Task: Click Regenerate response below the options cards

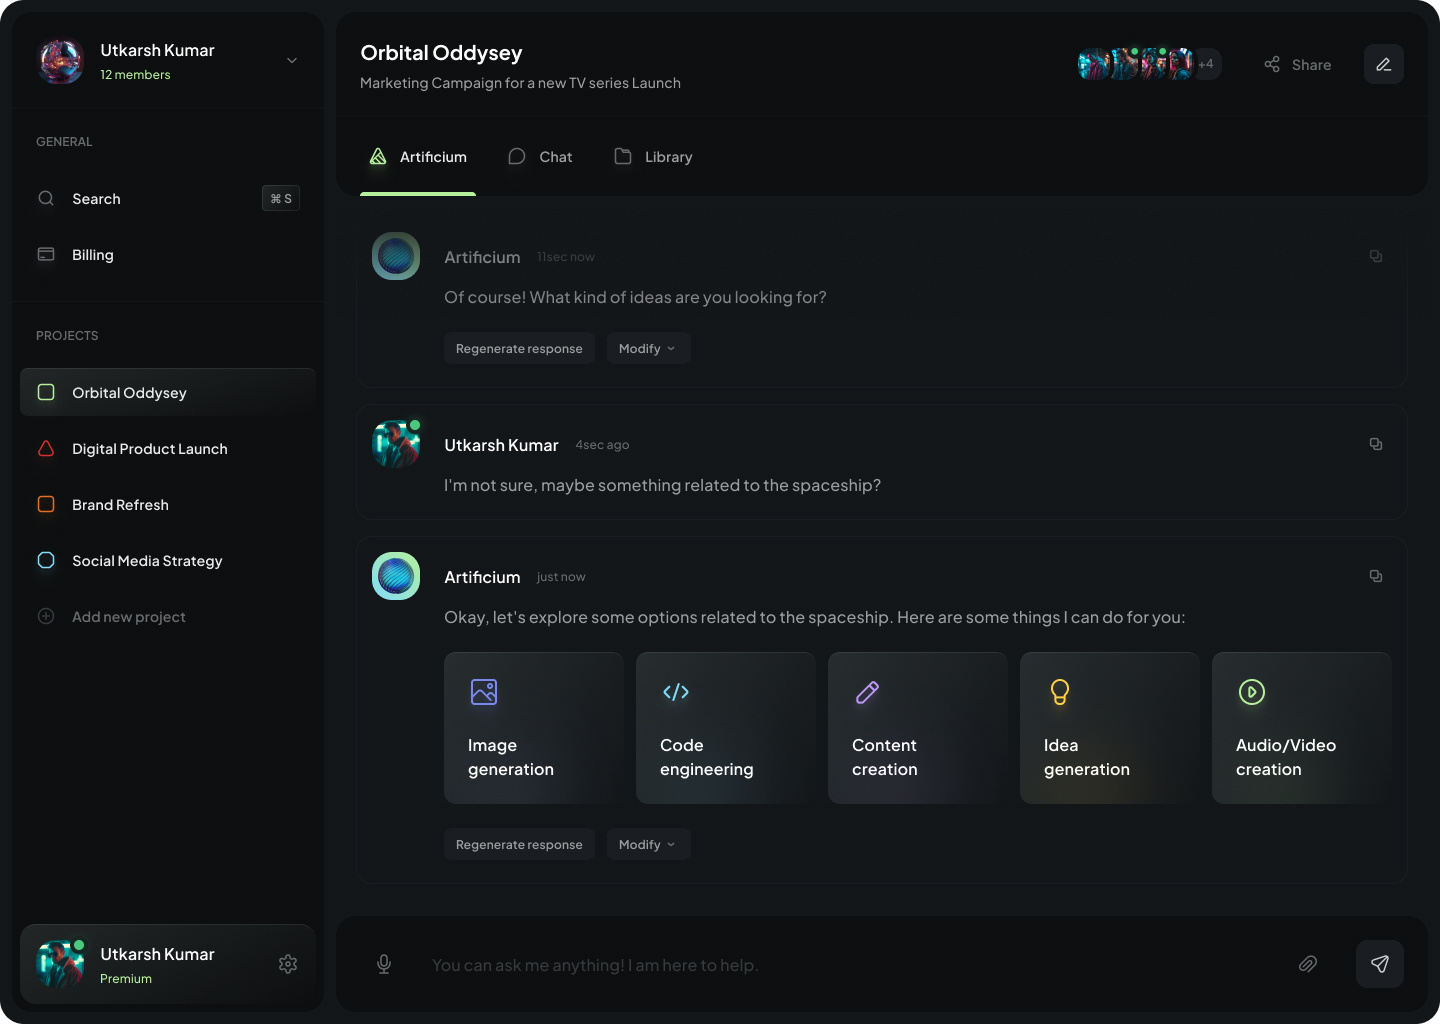Action: [519, 844]
